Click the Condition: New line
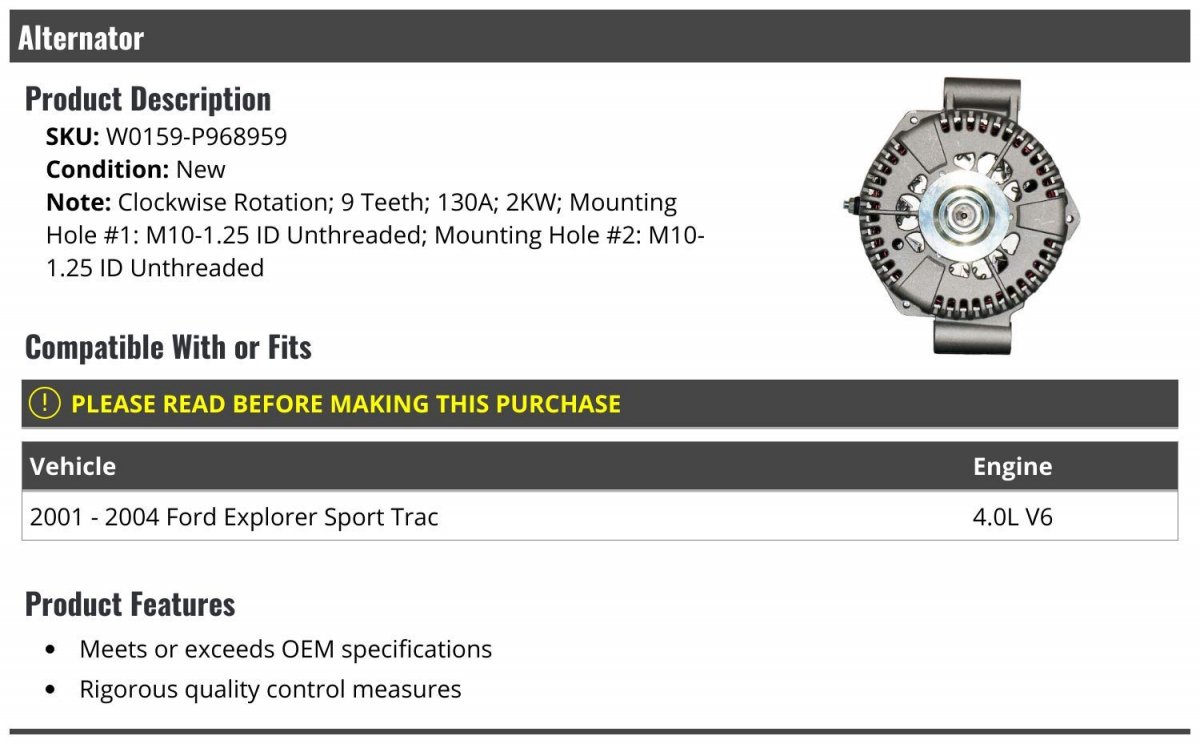The width and height of the screenshot is (1200, 744). point(136,169)
